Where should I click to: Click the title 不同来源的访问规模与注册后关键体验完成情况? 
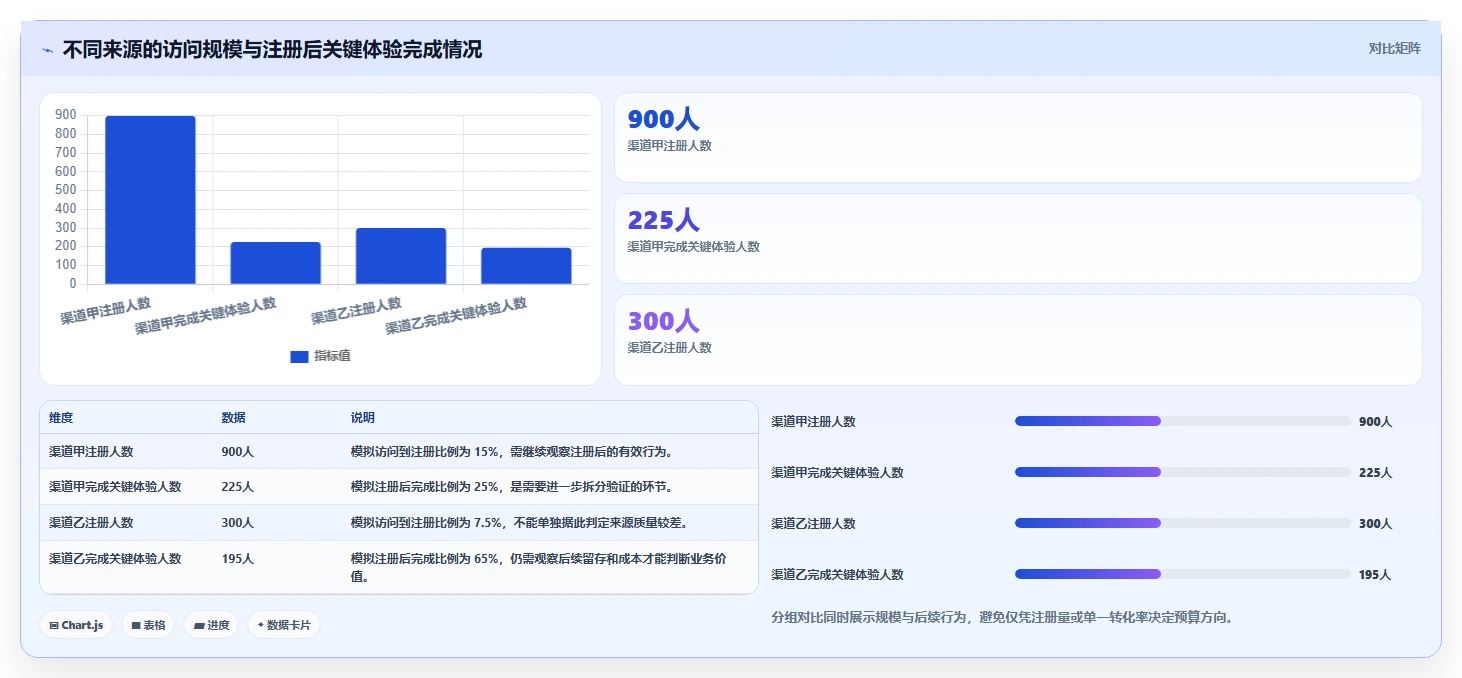(x=272, y=49)
